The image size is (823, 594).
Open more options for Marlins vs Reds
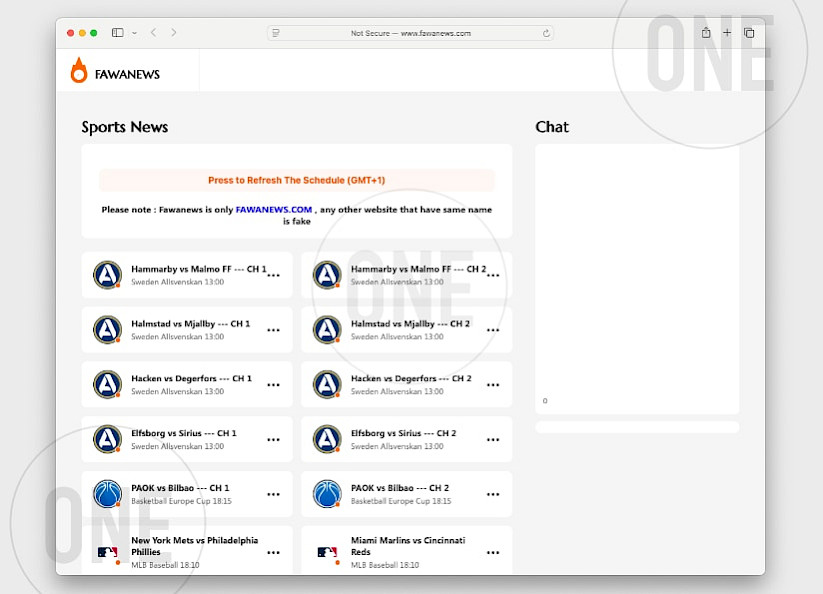(x=493, y=553)
